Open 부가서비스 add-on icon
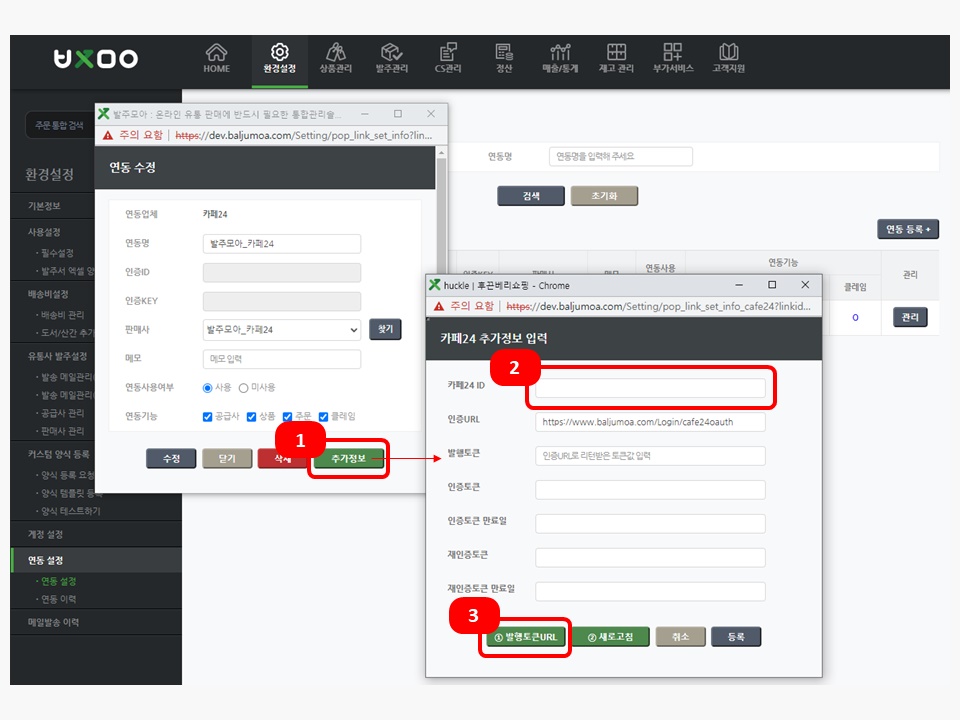Screen dimensions: 960x720 (x=672, y=52)
